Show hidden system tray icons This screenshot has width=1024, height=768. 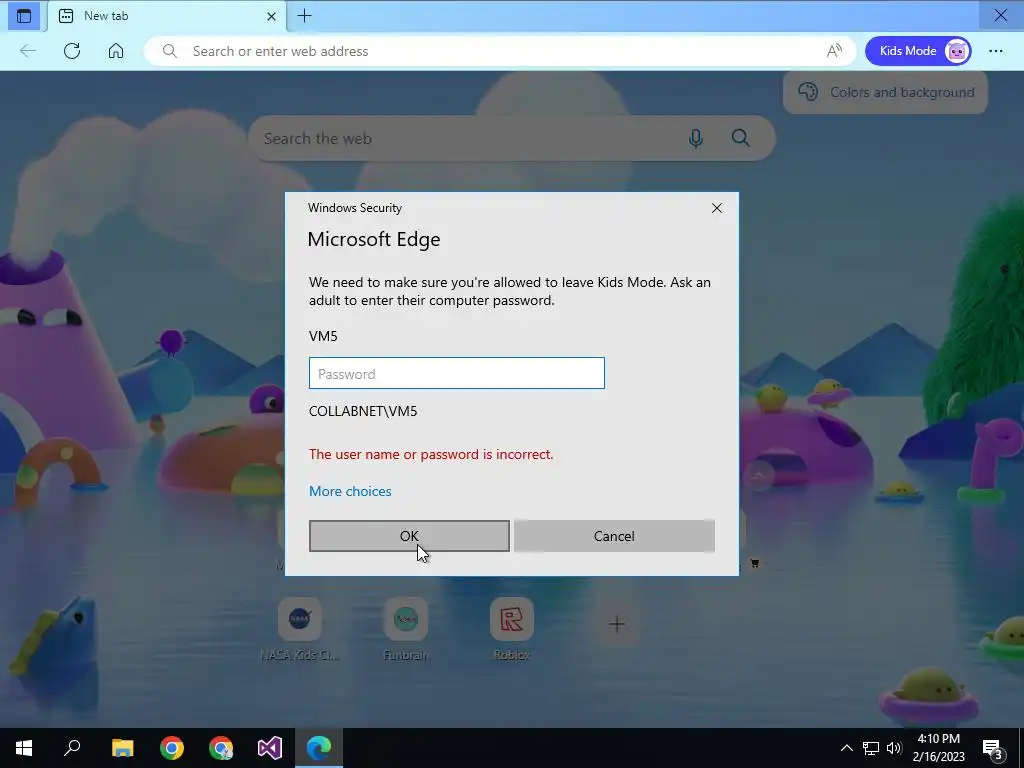(846, 748)
